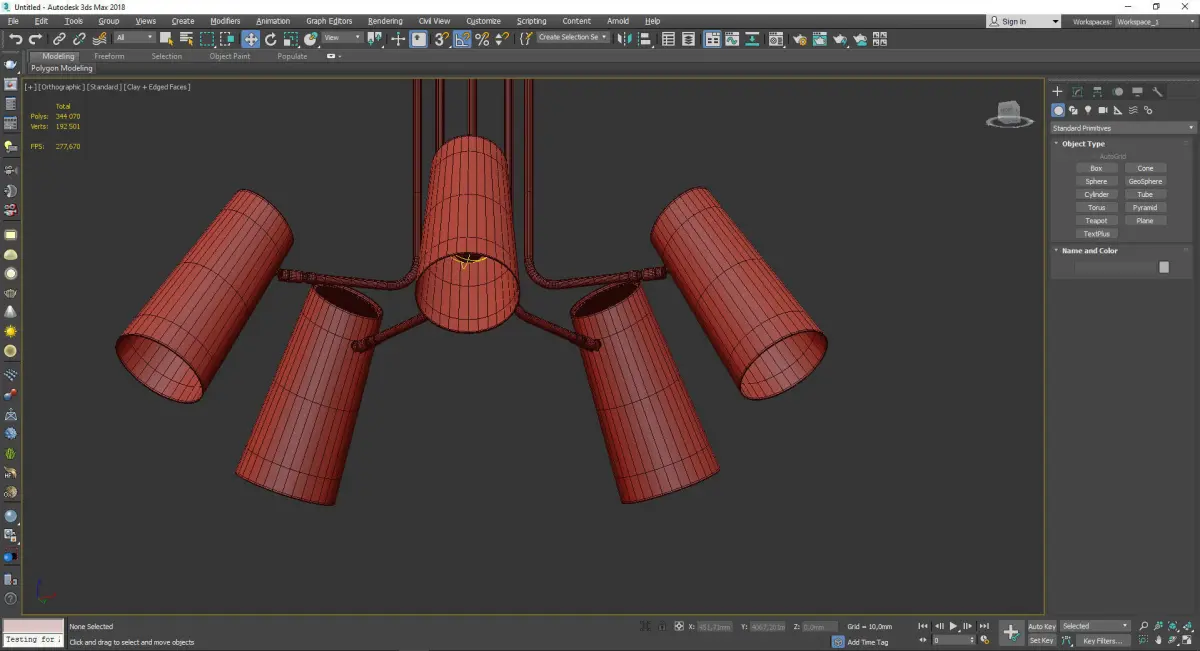Screen dimensions: 1200x651
Task: Open the Workspaces dropdown list
Action: (1152, 21)
